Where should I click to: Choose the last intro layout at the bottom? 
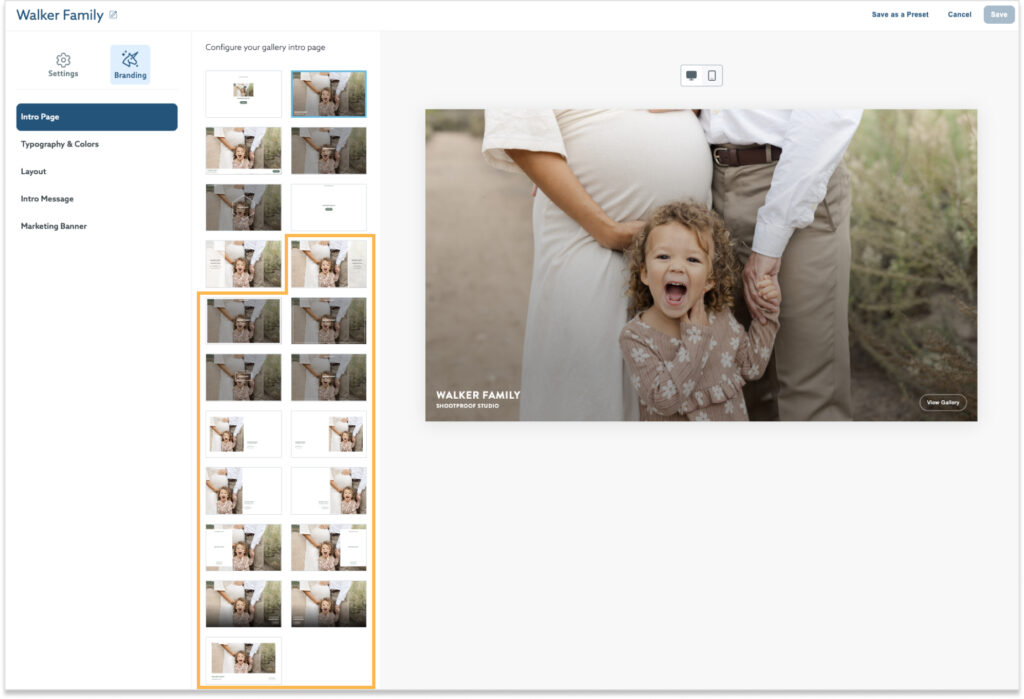[243, 659]
